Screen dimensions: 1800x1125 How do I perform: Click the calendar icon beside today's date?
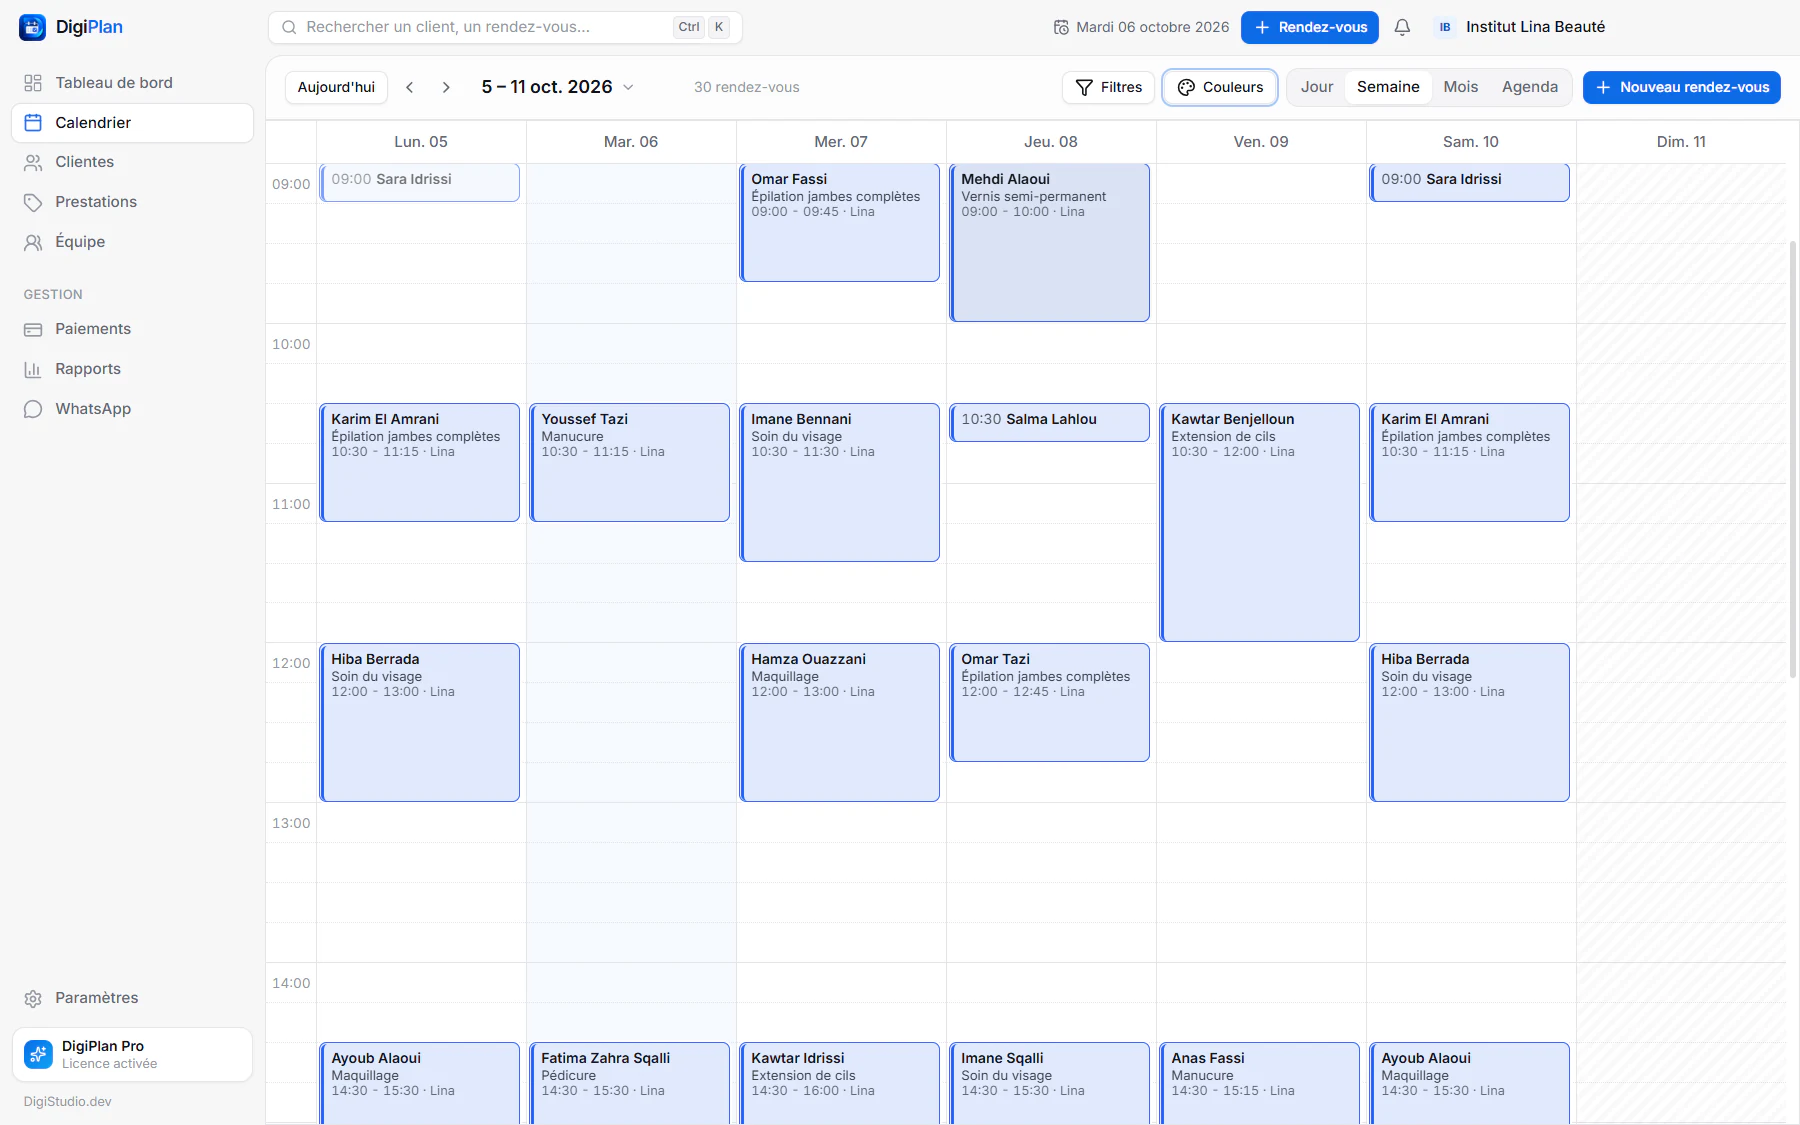1061,27
